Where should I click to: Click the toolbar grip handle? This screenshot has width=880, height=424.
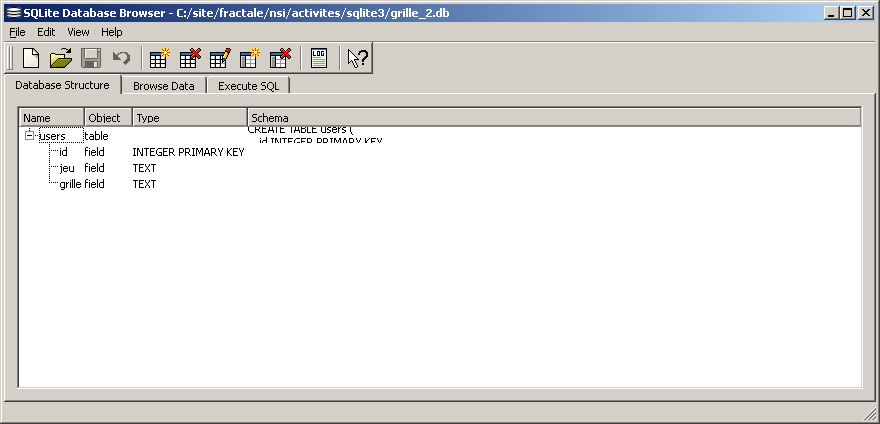tap(10, 58)
